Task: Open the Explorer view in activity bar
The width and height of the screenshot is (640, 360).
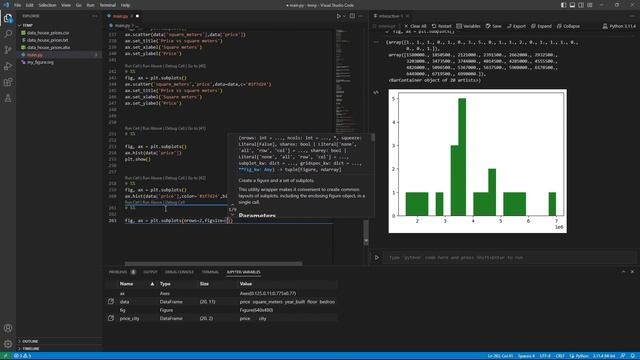Action: pos(8,18)
